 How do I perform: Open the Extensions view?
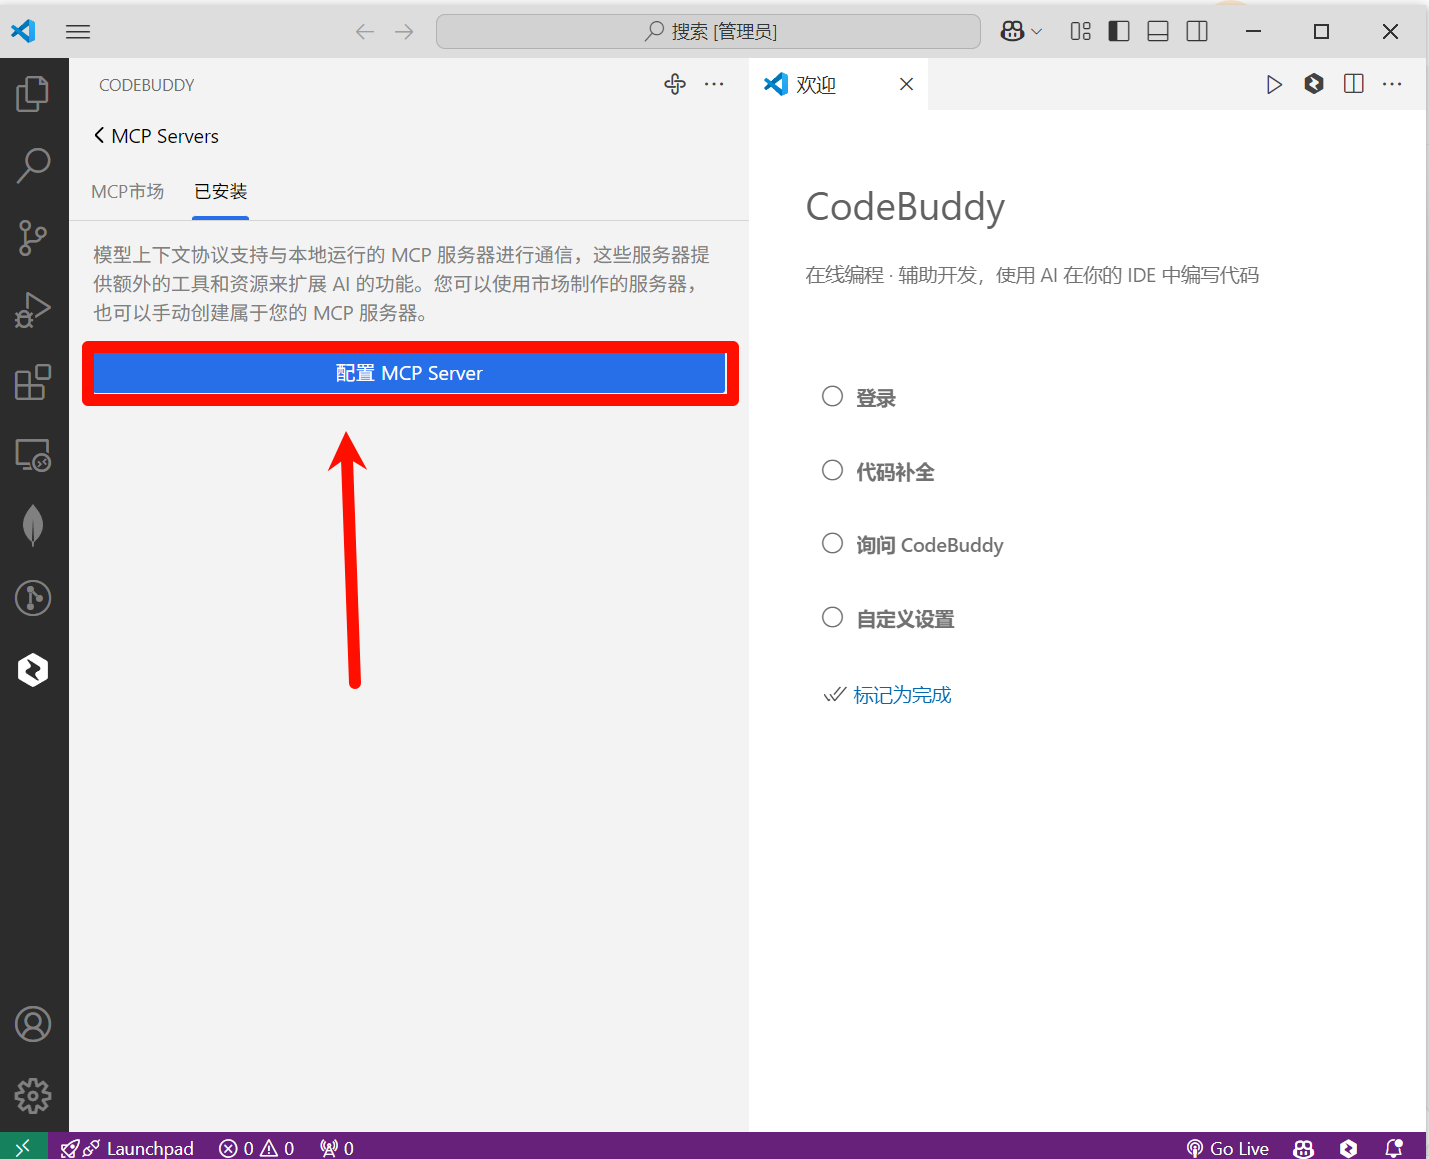point(33,382)
